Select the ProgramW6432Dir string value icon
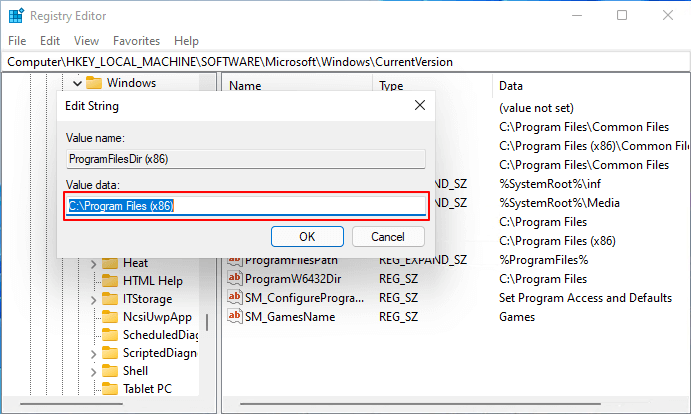The height and width of the screenshot is (414, 691). pos(235,278)
